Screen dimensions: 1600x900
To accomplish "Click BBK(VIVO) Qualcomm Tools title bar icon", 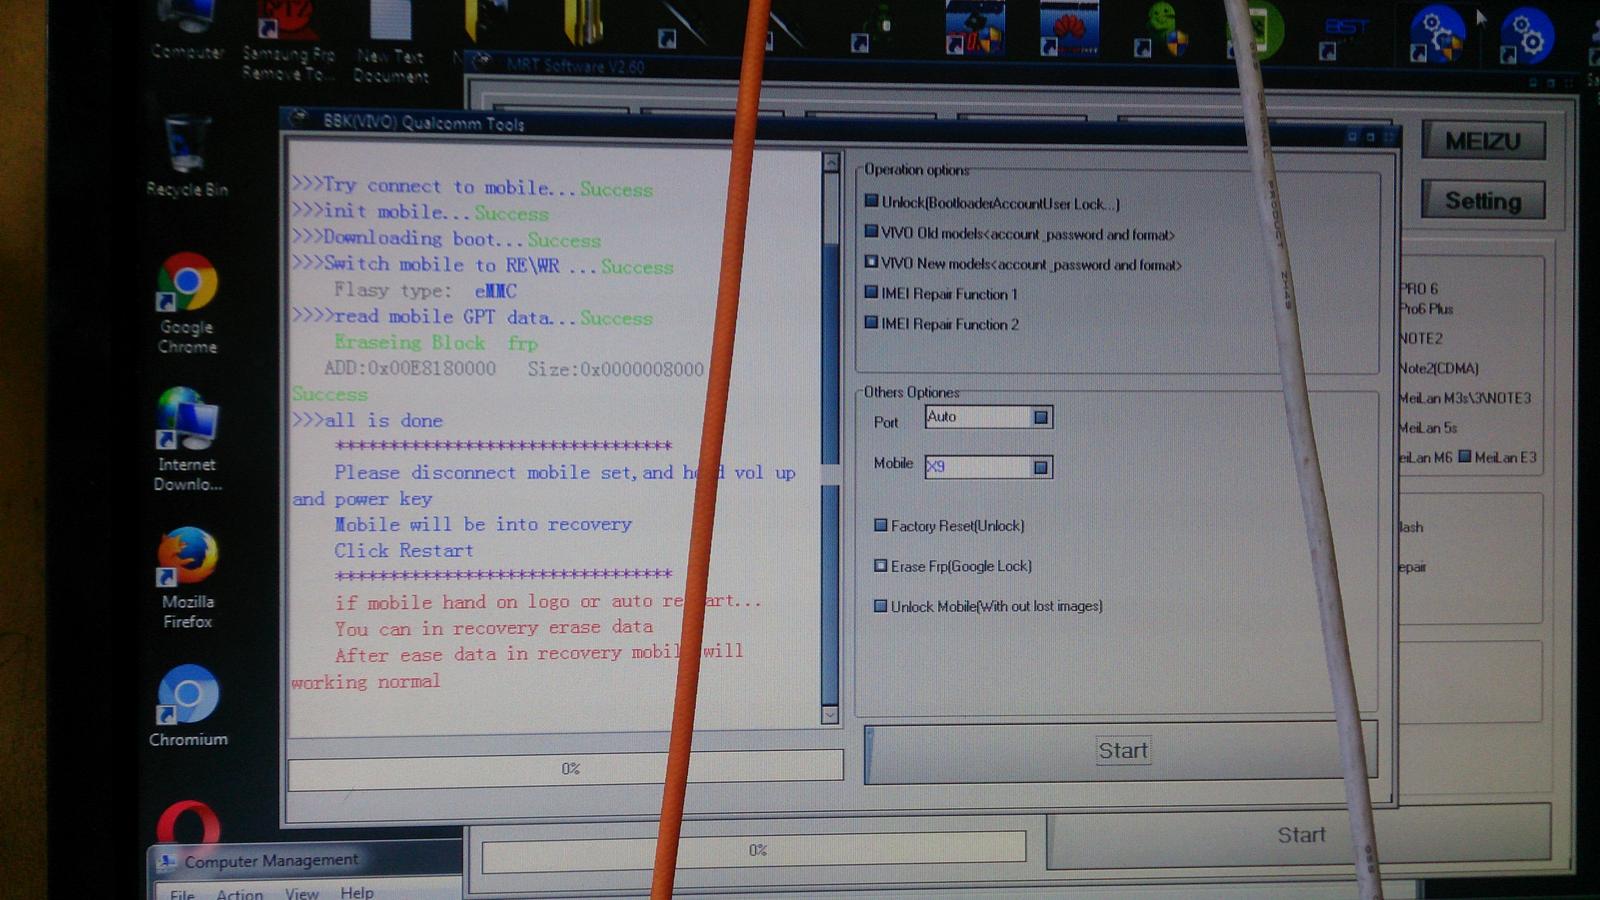I will coord(298,119).
